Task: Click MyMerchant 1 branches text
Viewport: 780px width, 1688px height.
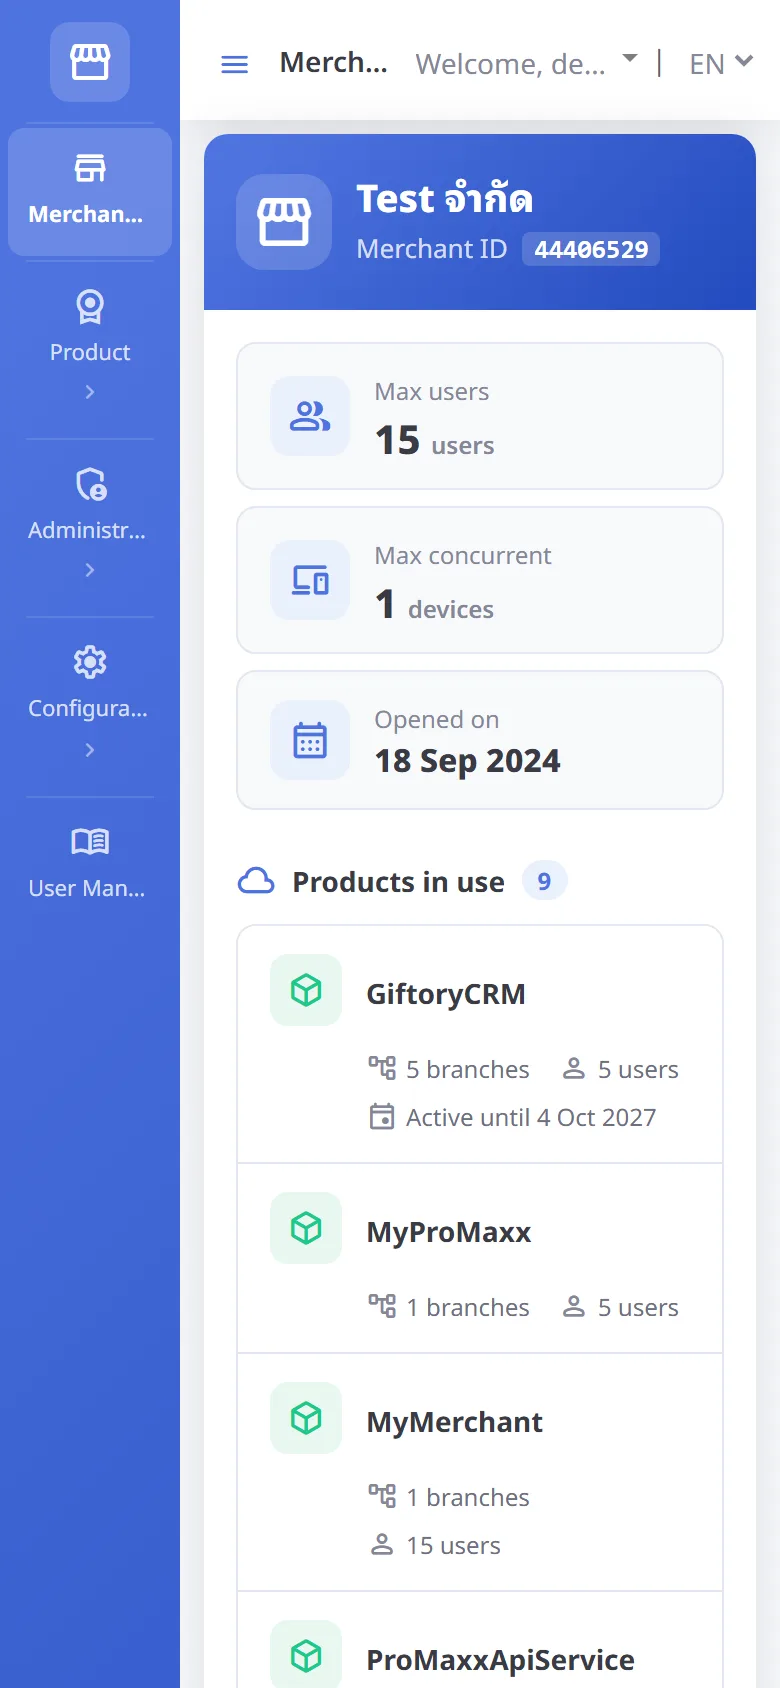Action: coord(467,1497)
